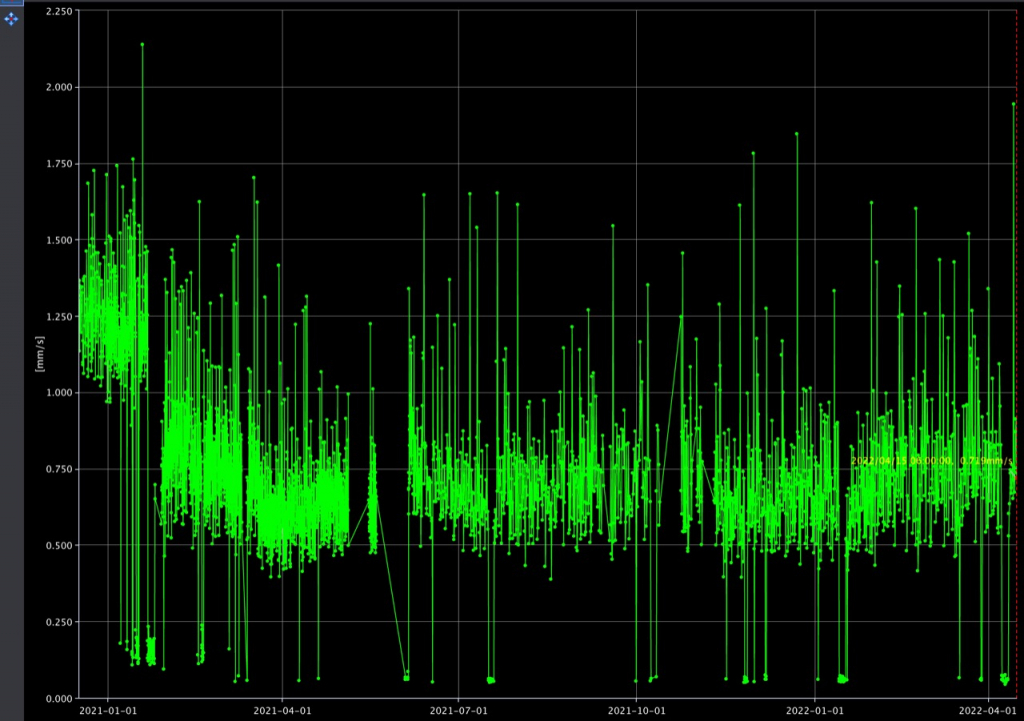Click the 0.500 y-axis tick label

tap(57, 546)
